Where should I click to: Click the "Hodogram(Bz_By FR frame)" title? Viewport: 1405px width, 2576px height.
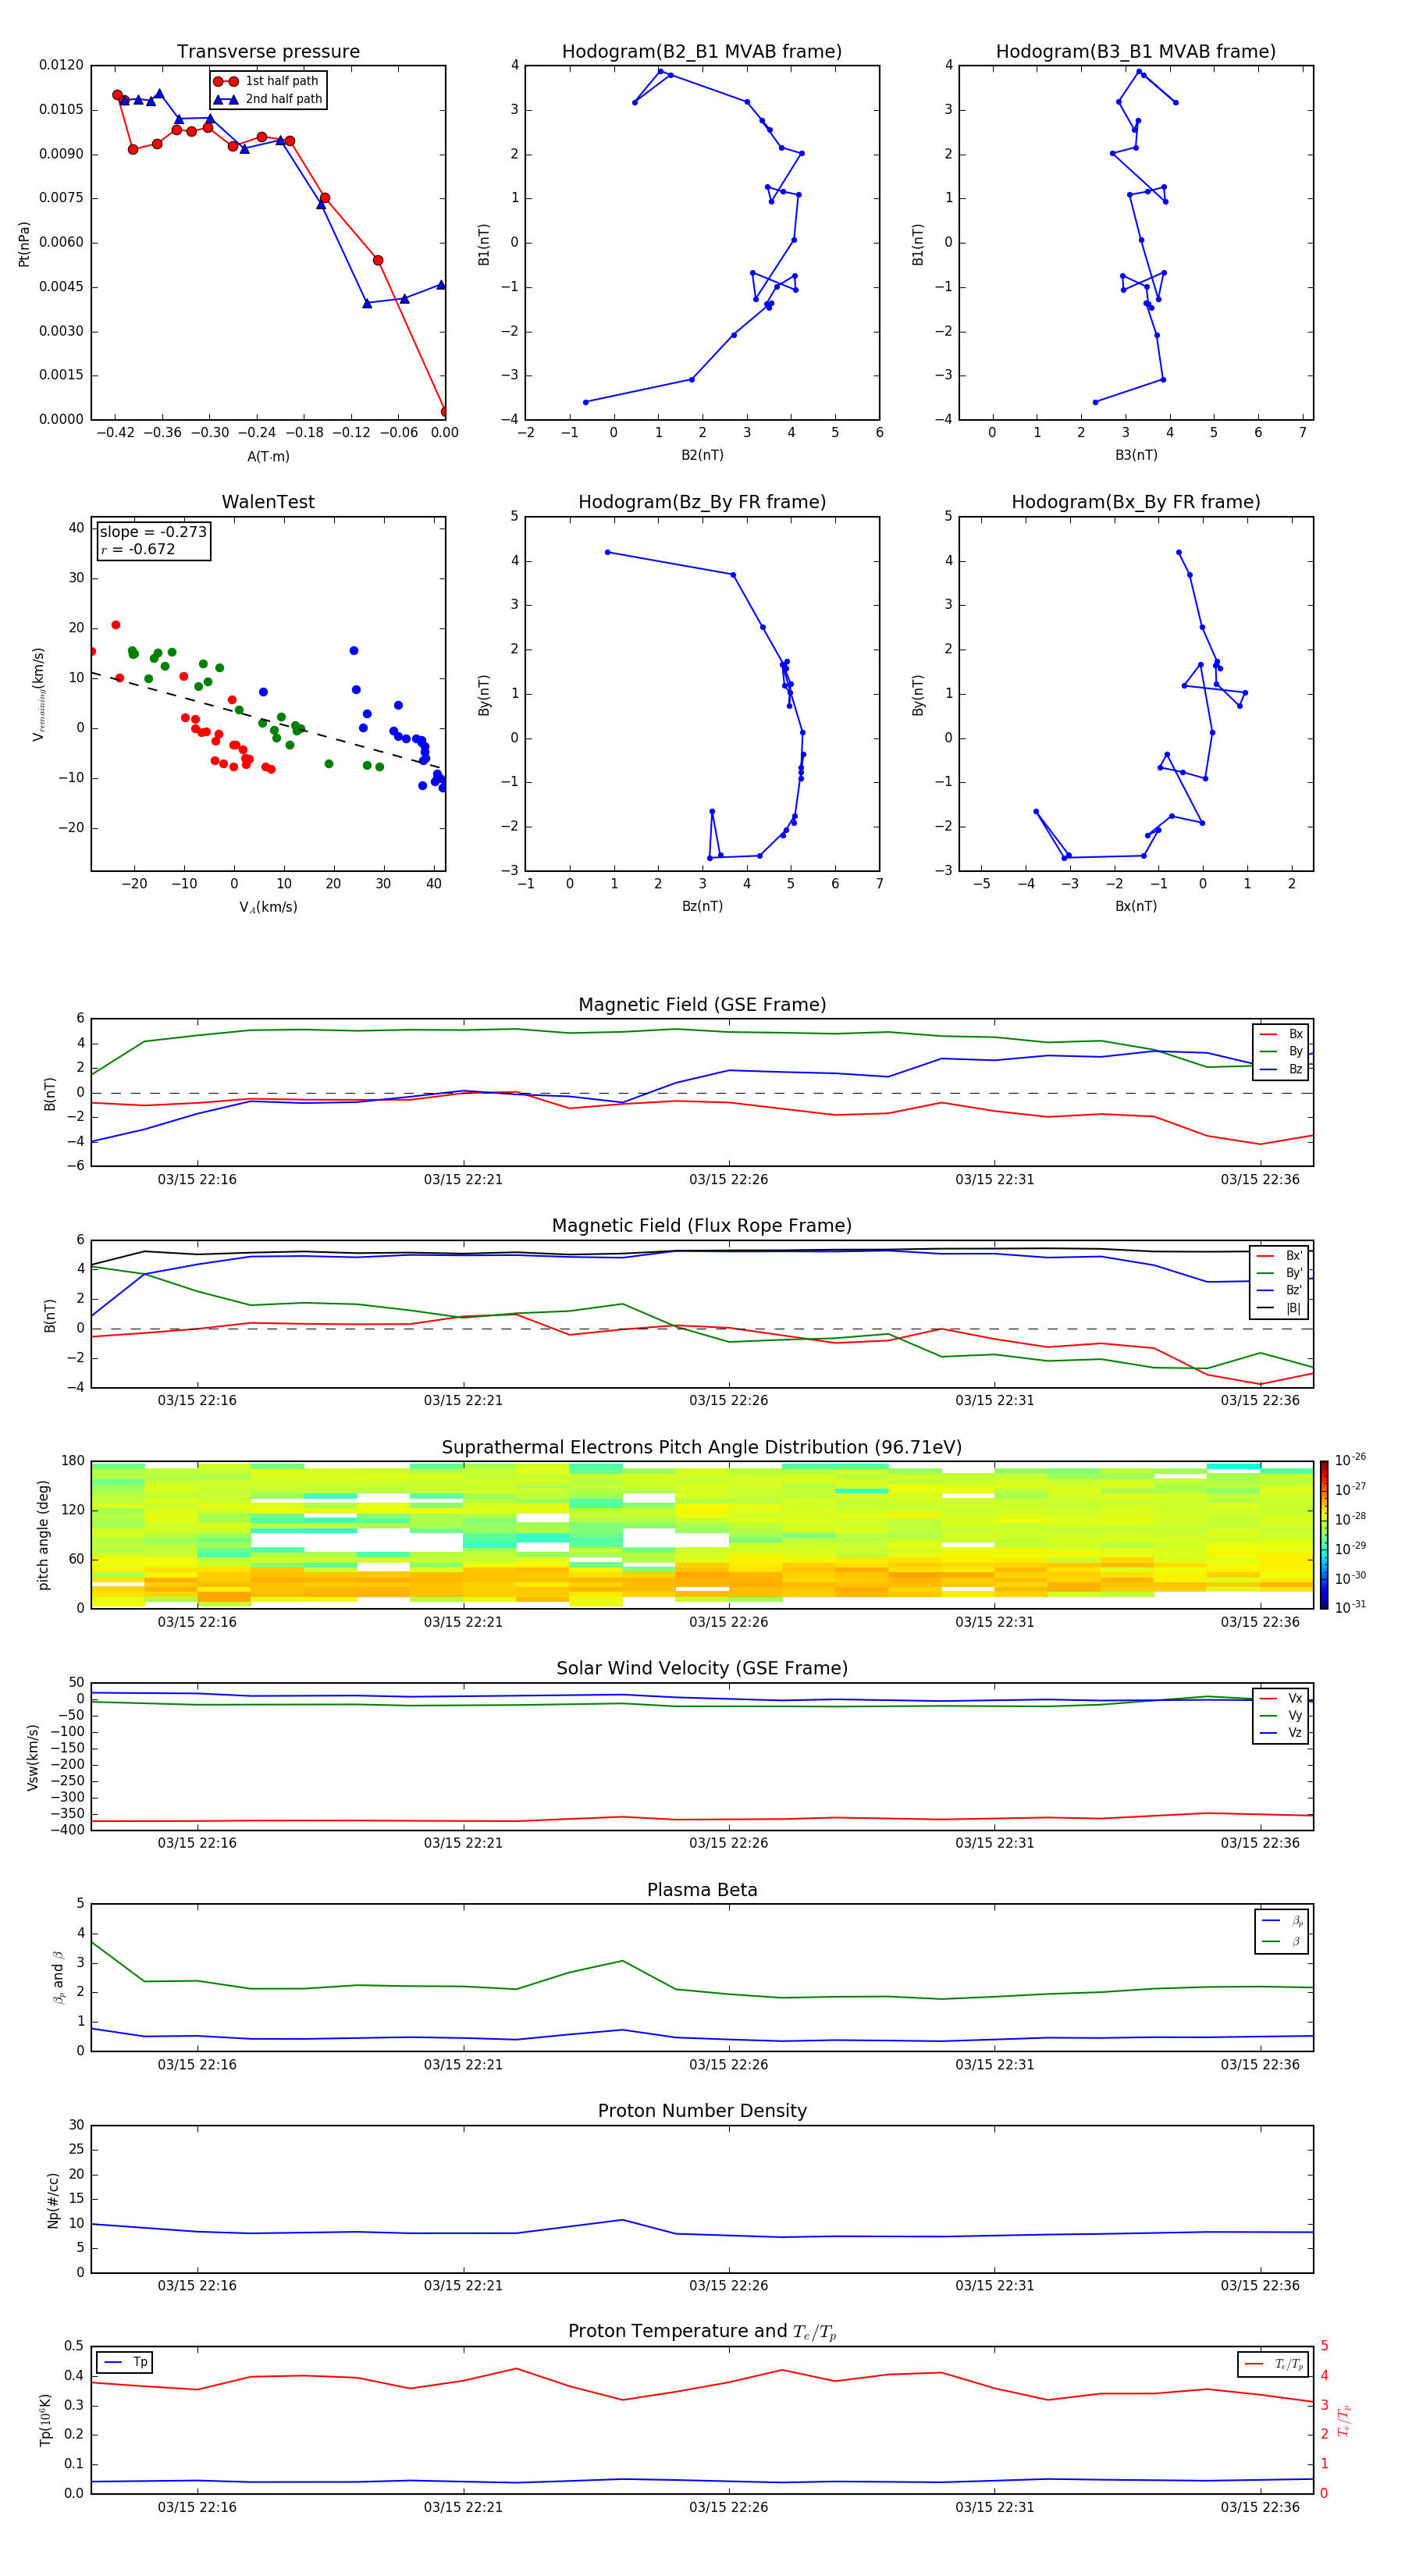click(702, 502)
